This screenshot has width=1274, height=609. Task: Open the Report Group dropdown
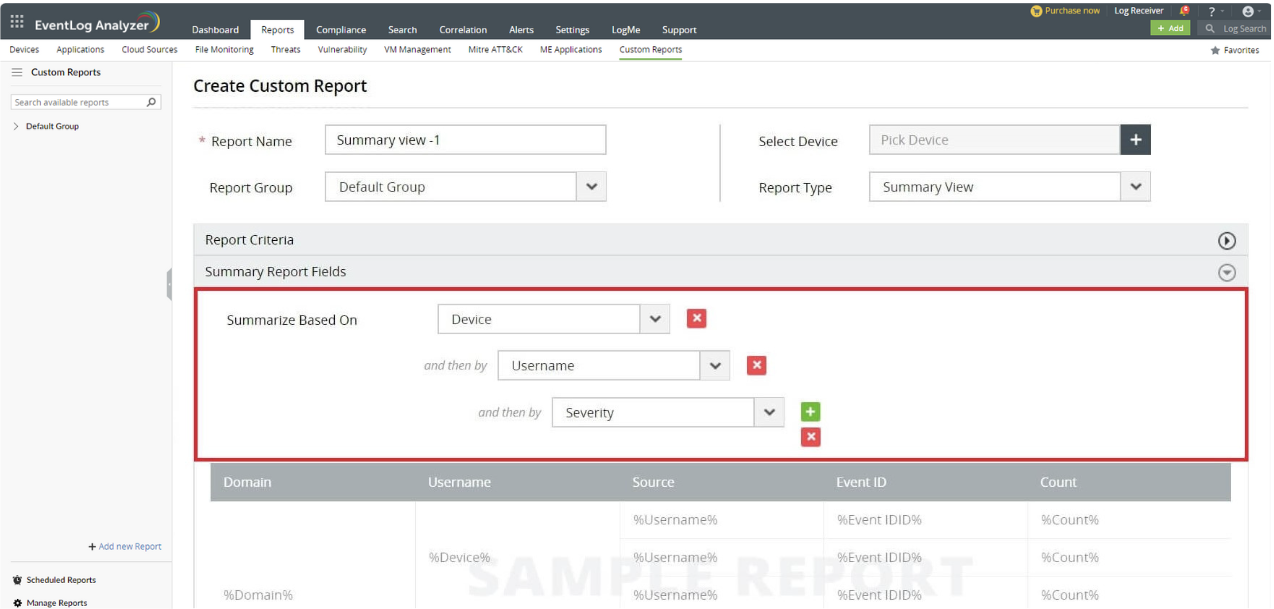point(591,187)
